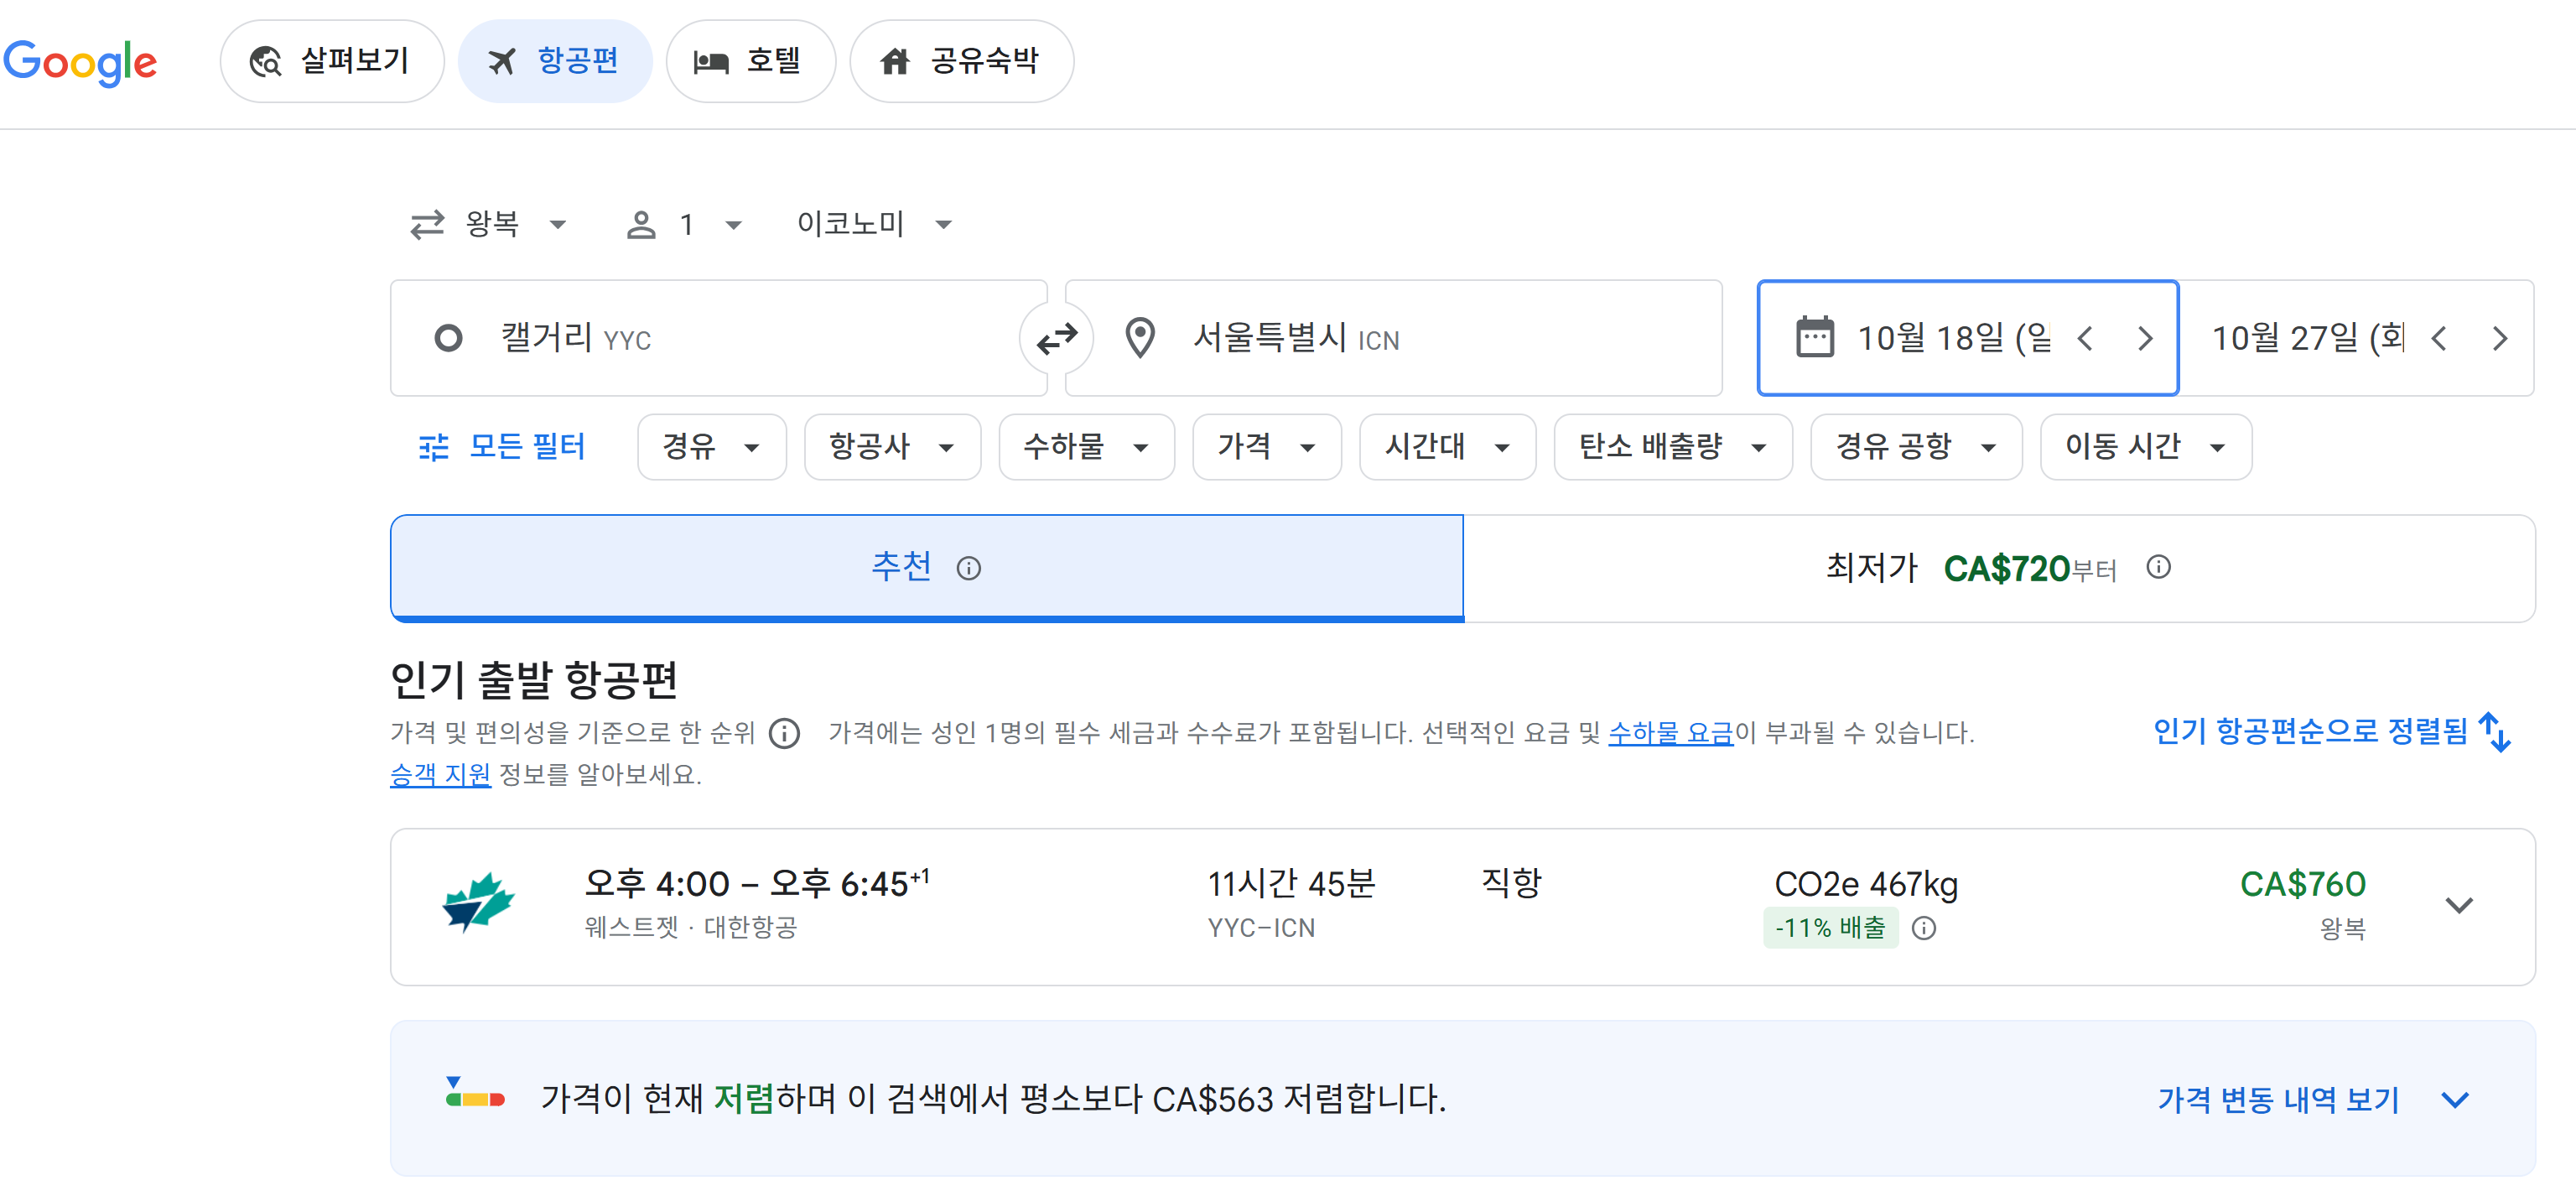Open the 경유 공항 connecting airports filter
This screenshot has width=2576, height=1191.
(1916, 446)
